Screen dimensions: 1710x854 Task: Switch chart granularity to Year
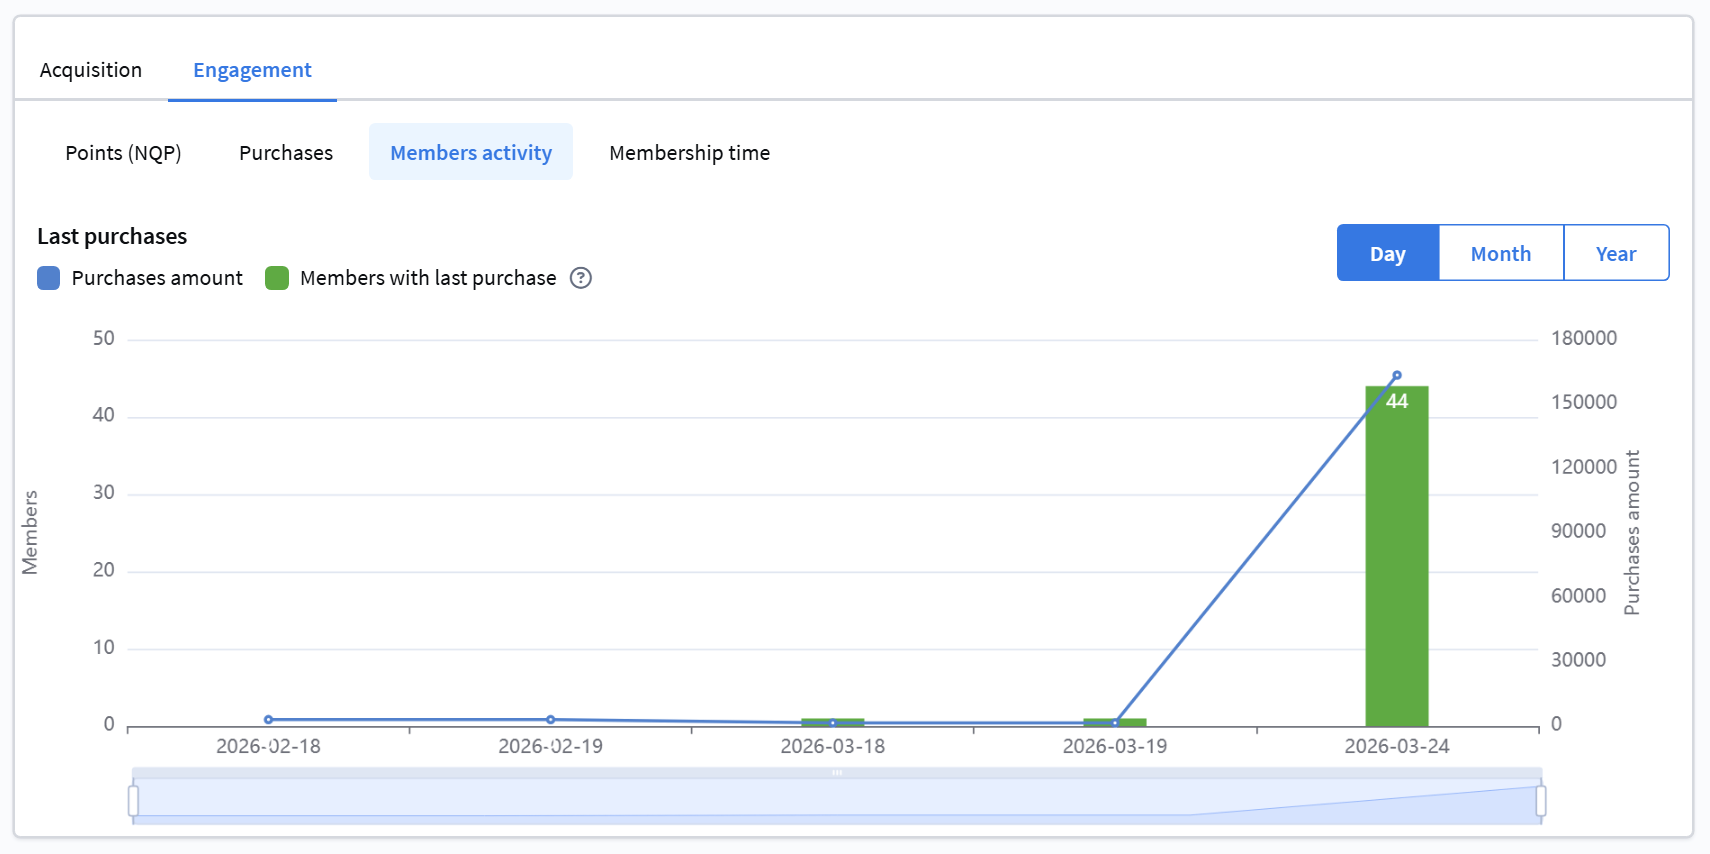coord(1615,254)
